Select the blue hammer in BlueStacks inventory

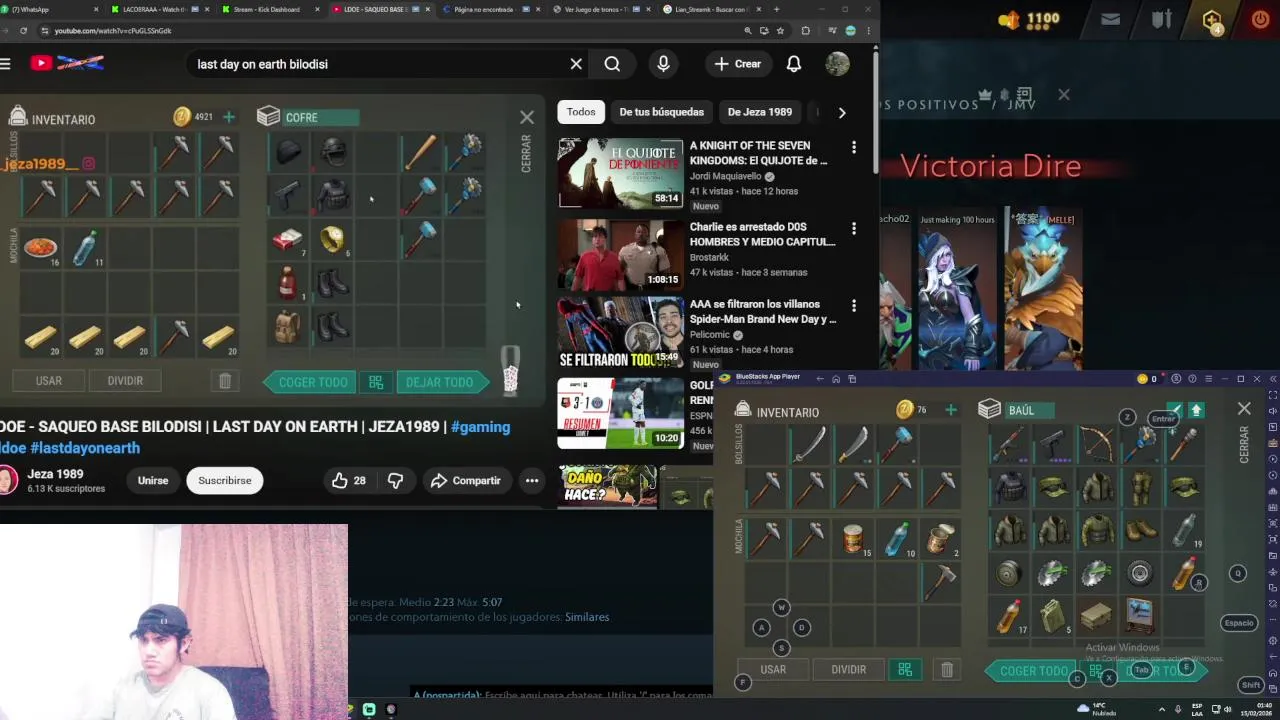(897, 444)
